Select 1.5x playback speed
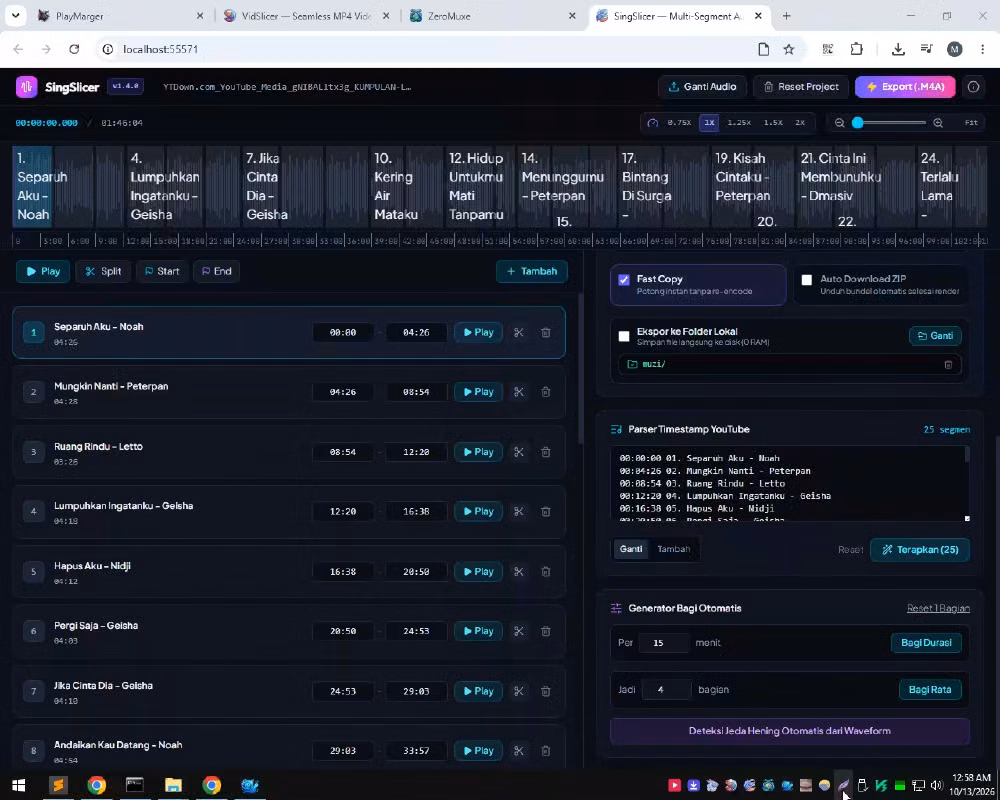This screenshot has width=1000, height=800. pos(773,122)
